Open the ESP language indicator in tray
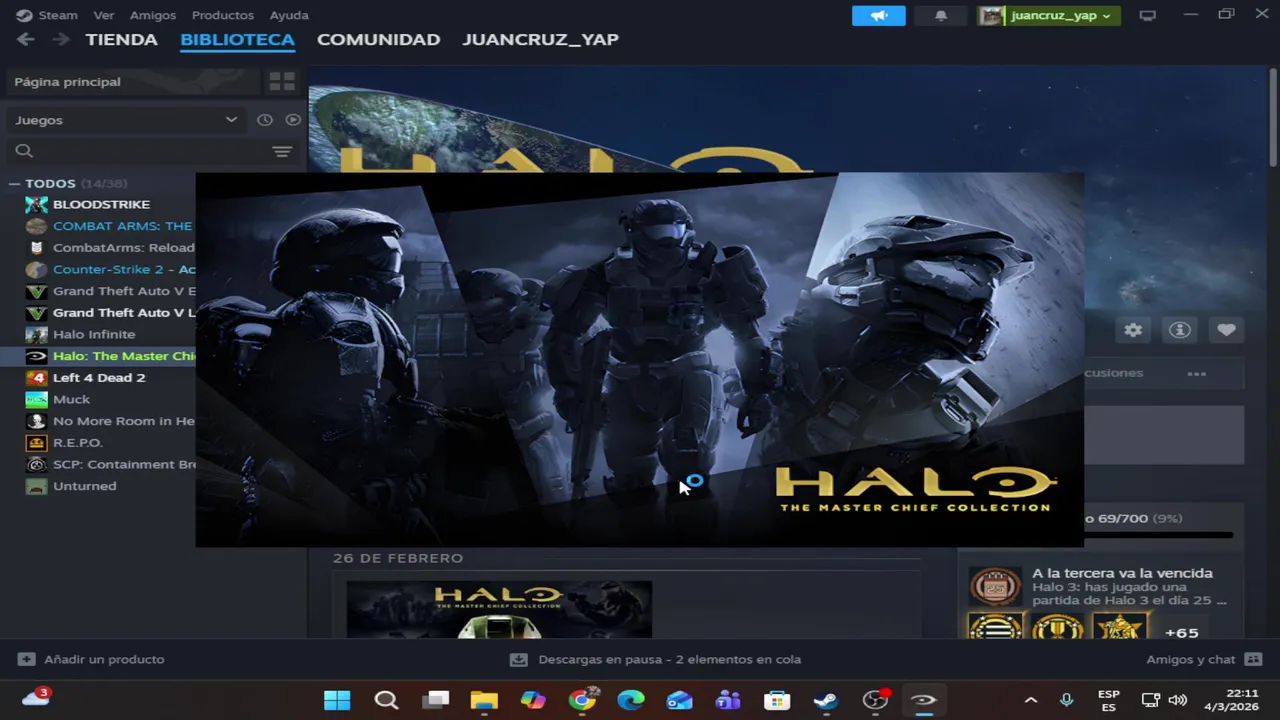Screen dimensions: 1280x720 point(1109,700)
